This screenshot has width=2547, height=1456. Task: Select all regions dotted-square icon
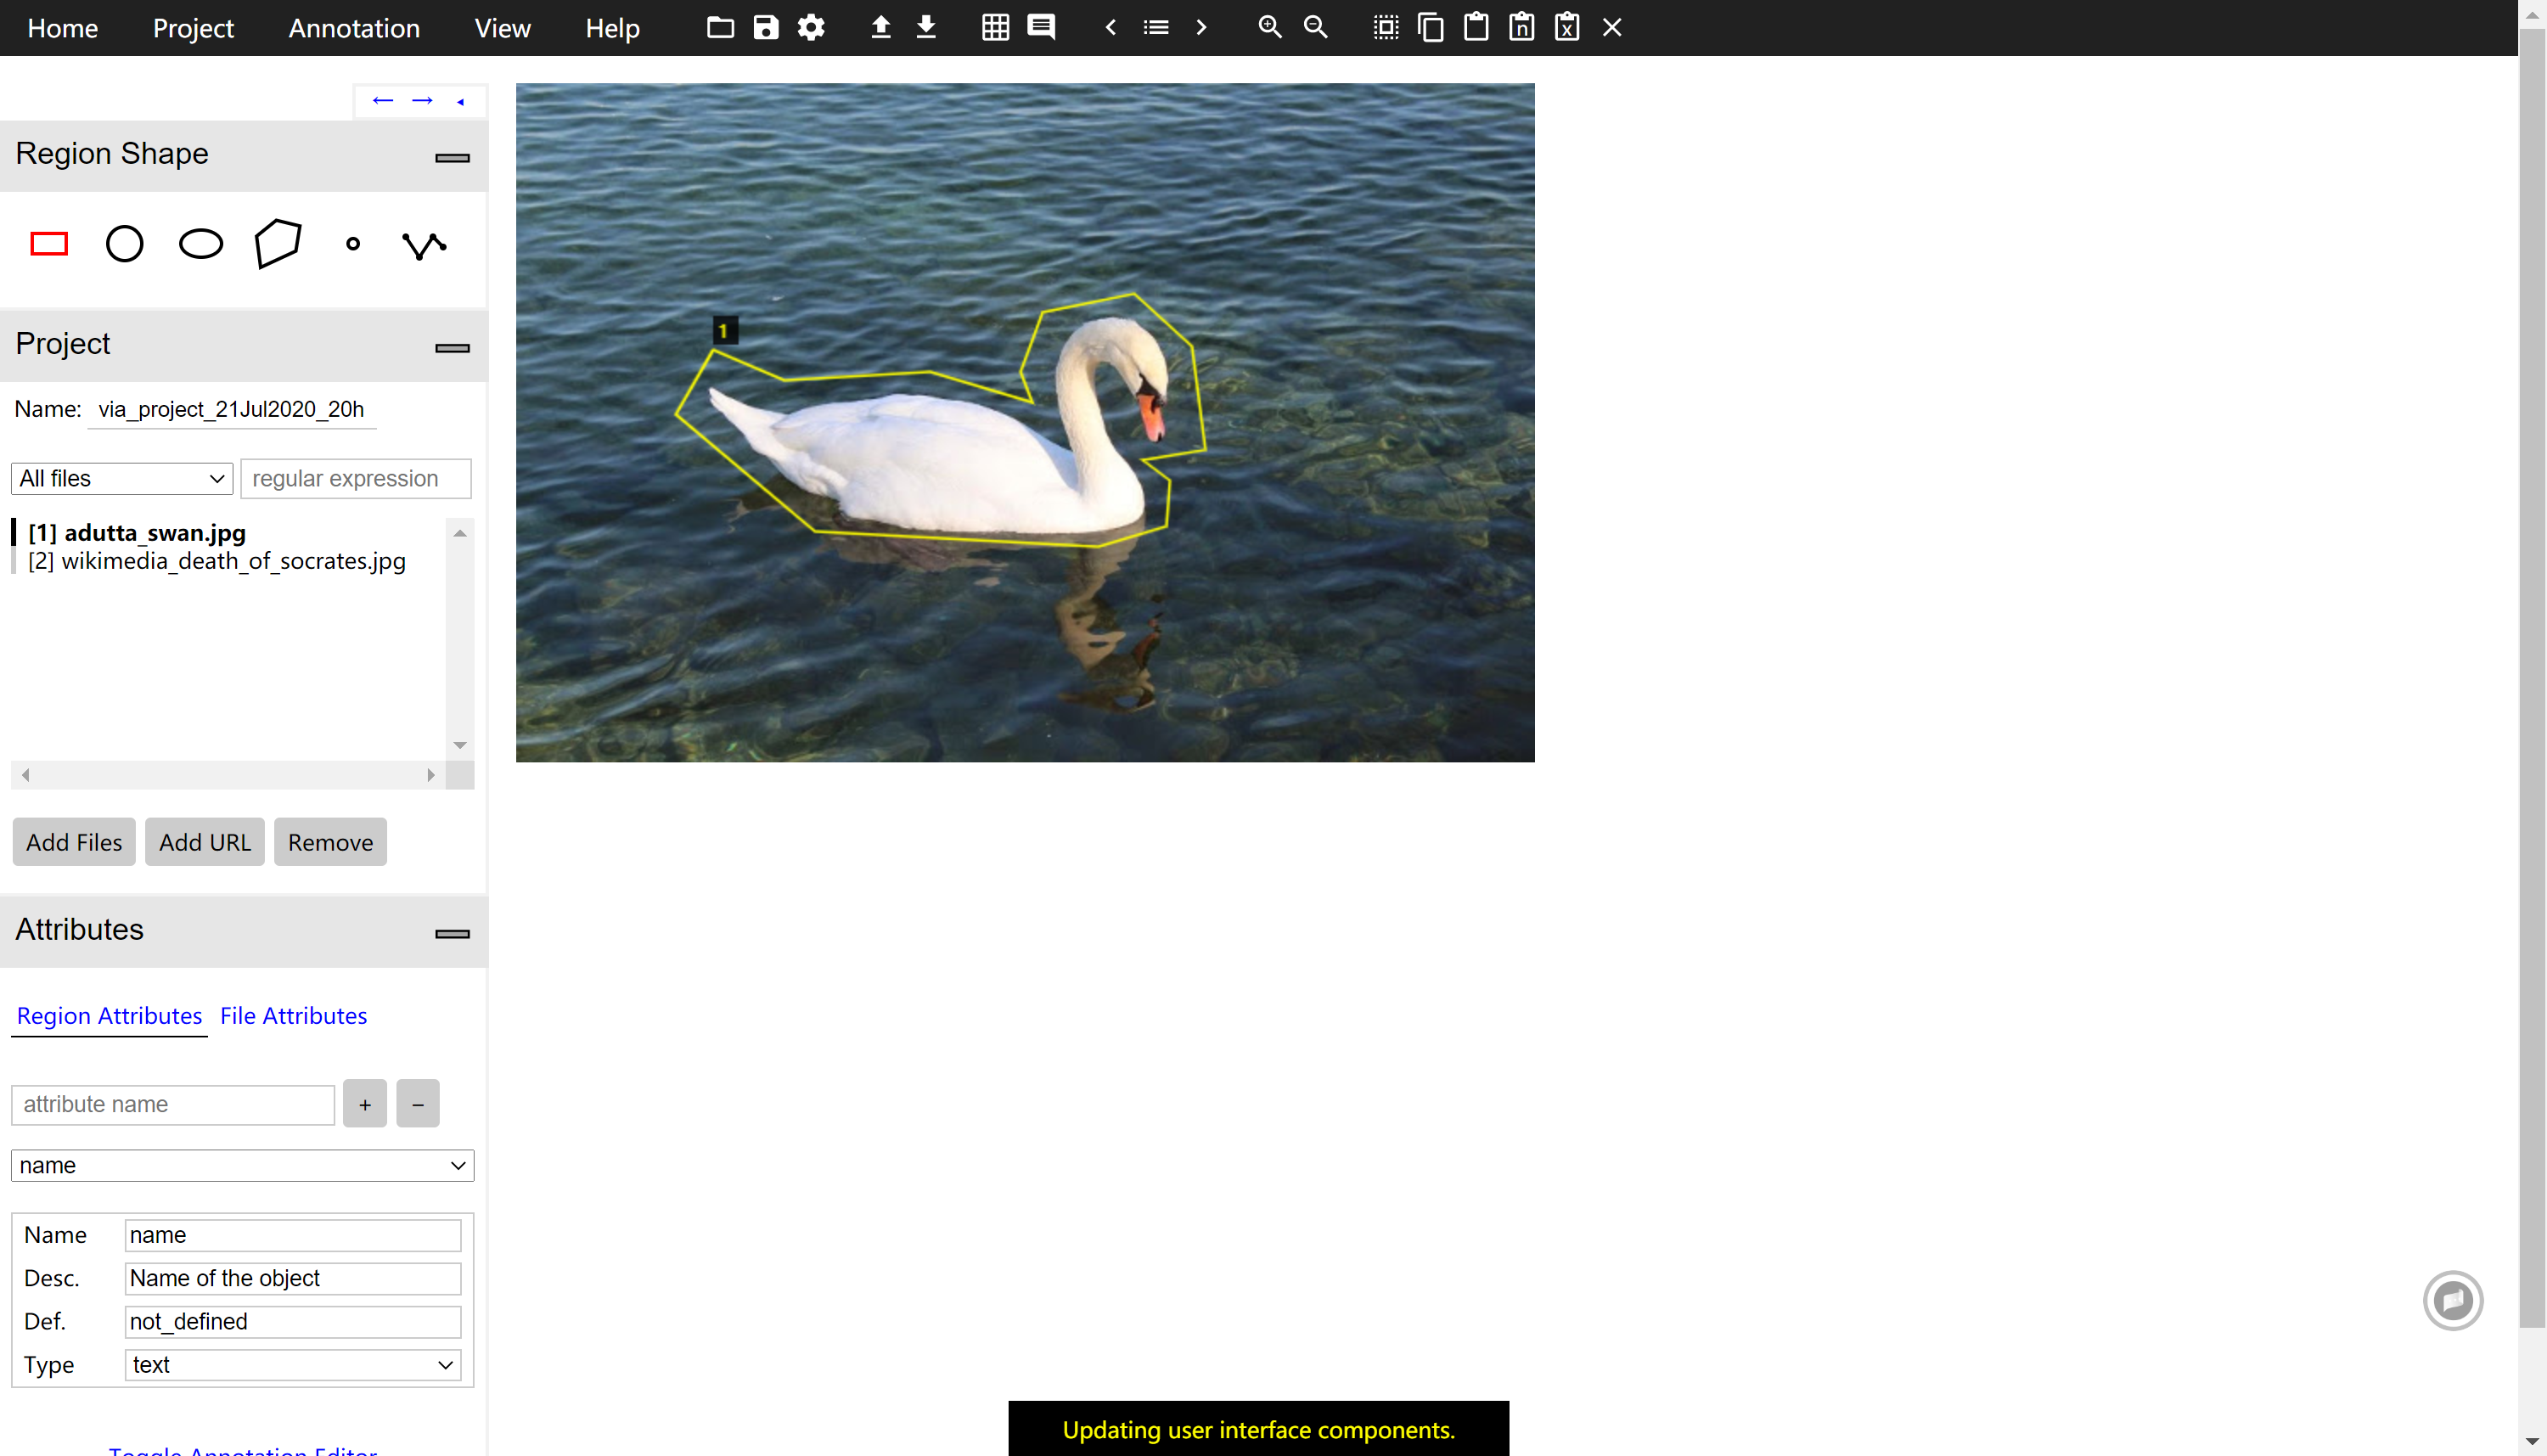click(1385, 27)
